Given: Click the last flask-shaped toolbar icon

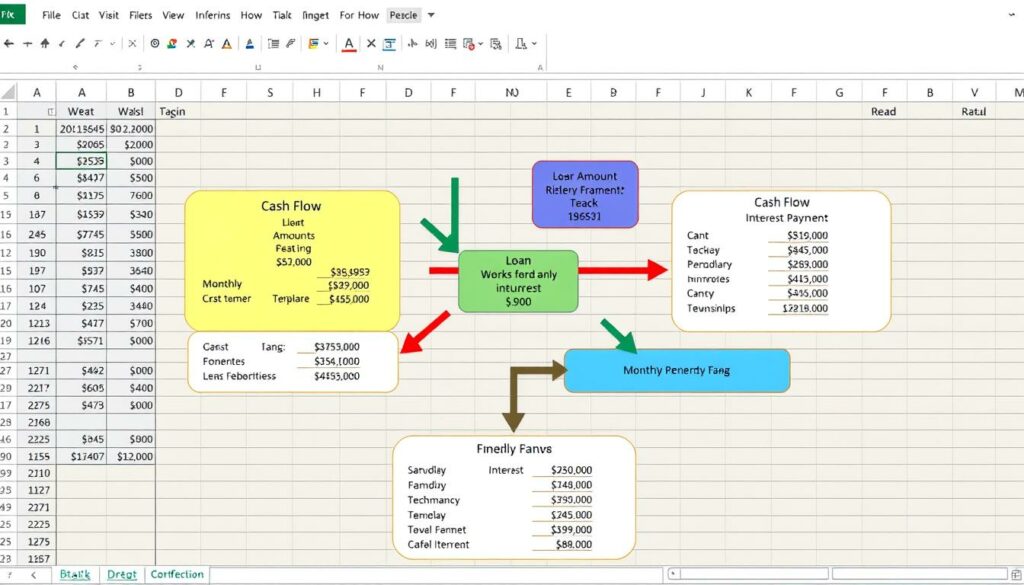Looking at the screenshot, I should click(x=521, y=44).
